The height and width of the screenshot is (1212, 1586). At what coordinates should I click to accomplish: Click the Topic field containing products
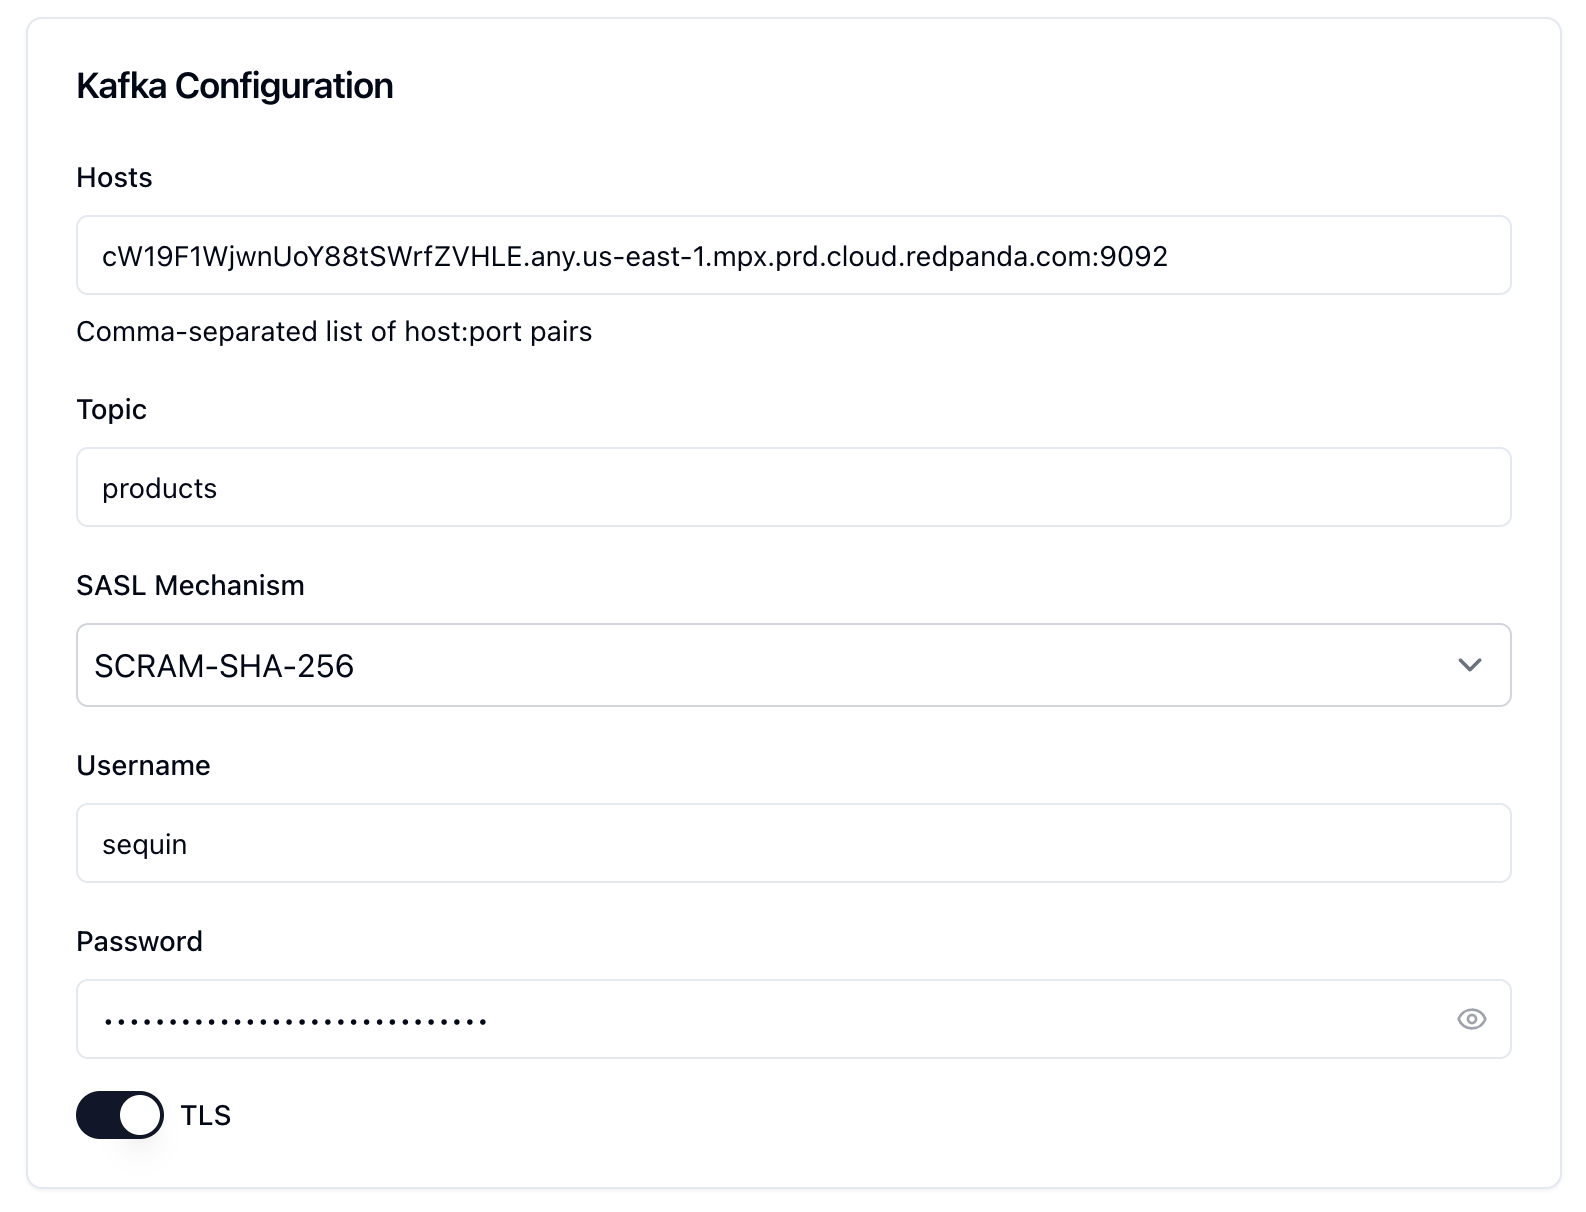pyautogui.click(x=793, y=487)
